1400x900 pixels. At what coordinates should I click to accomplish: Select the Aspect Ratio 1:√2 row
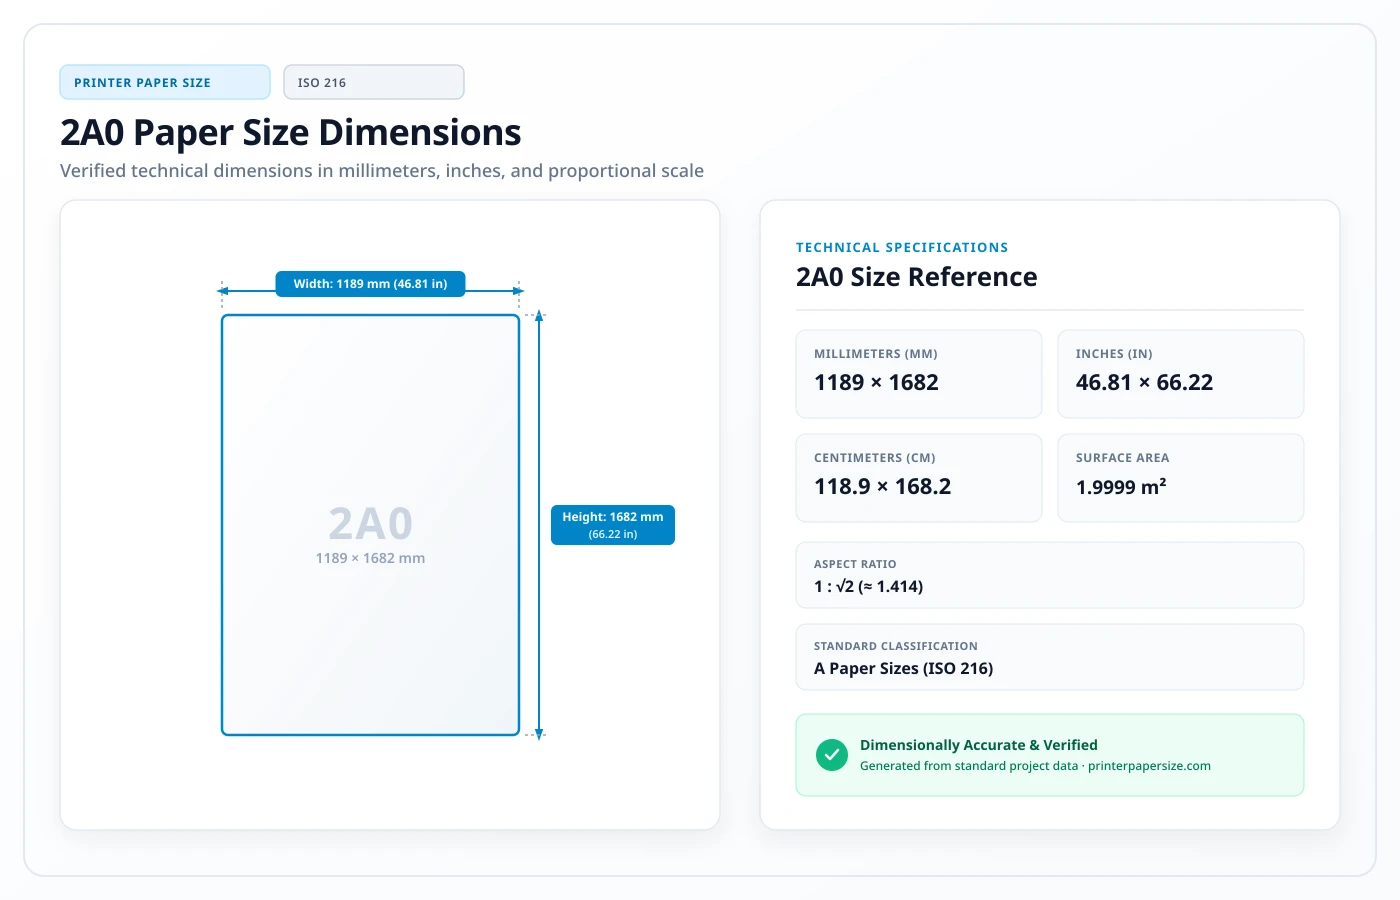pos(1050,575)
